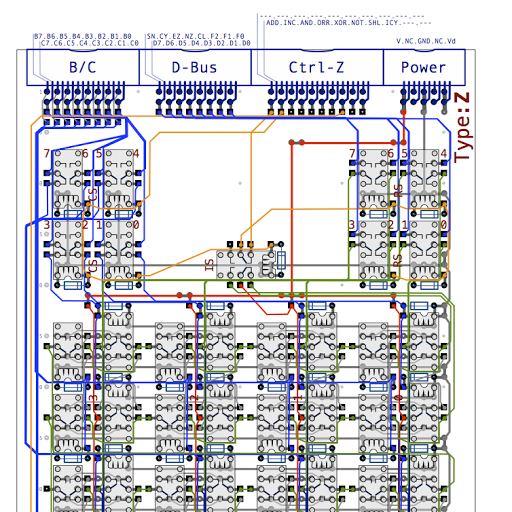The width and height of the screenshot is (512, 512).
Task: Click bit number 7 in the CS relay group
Action: (x=47, y=153)
